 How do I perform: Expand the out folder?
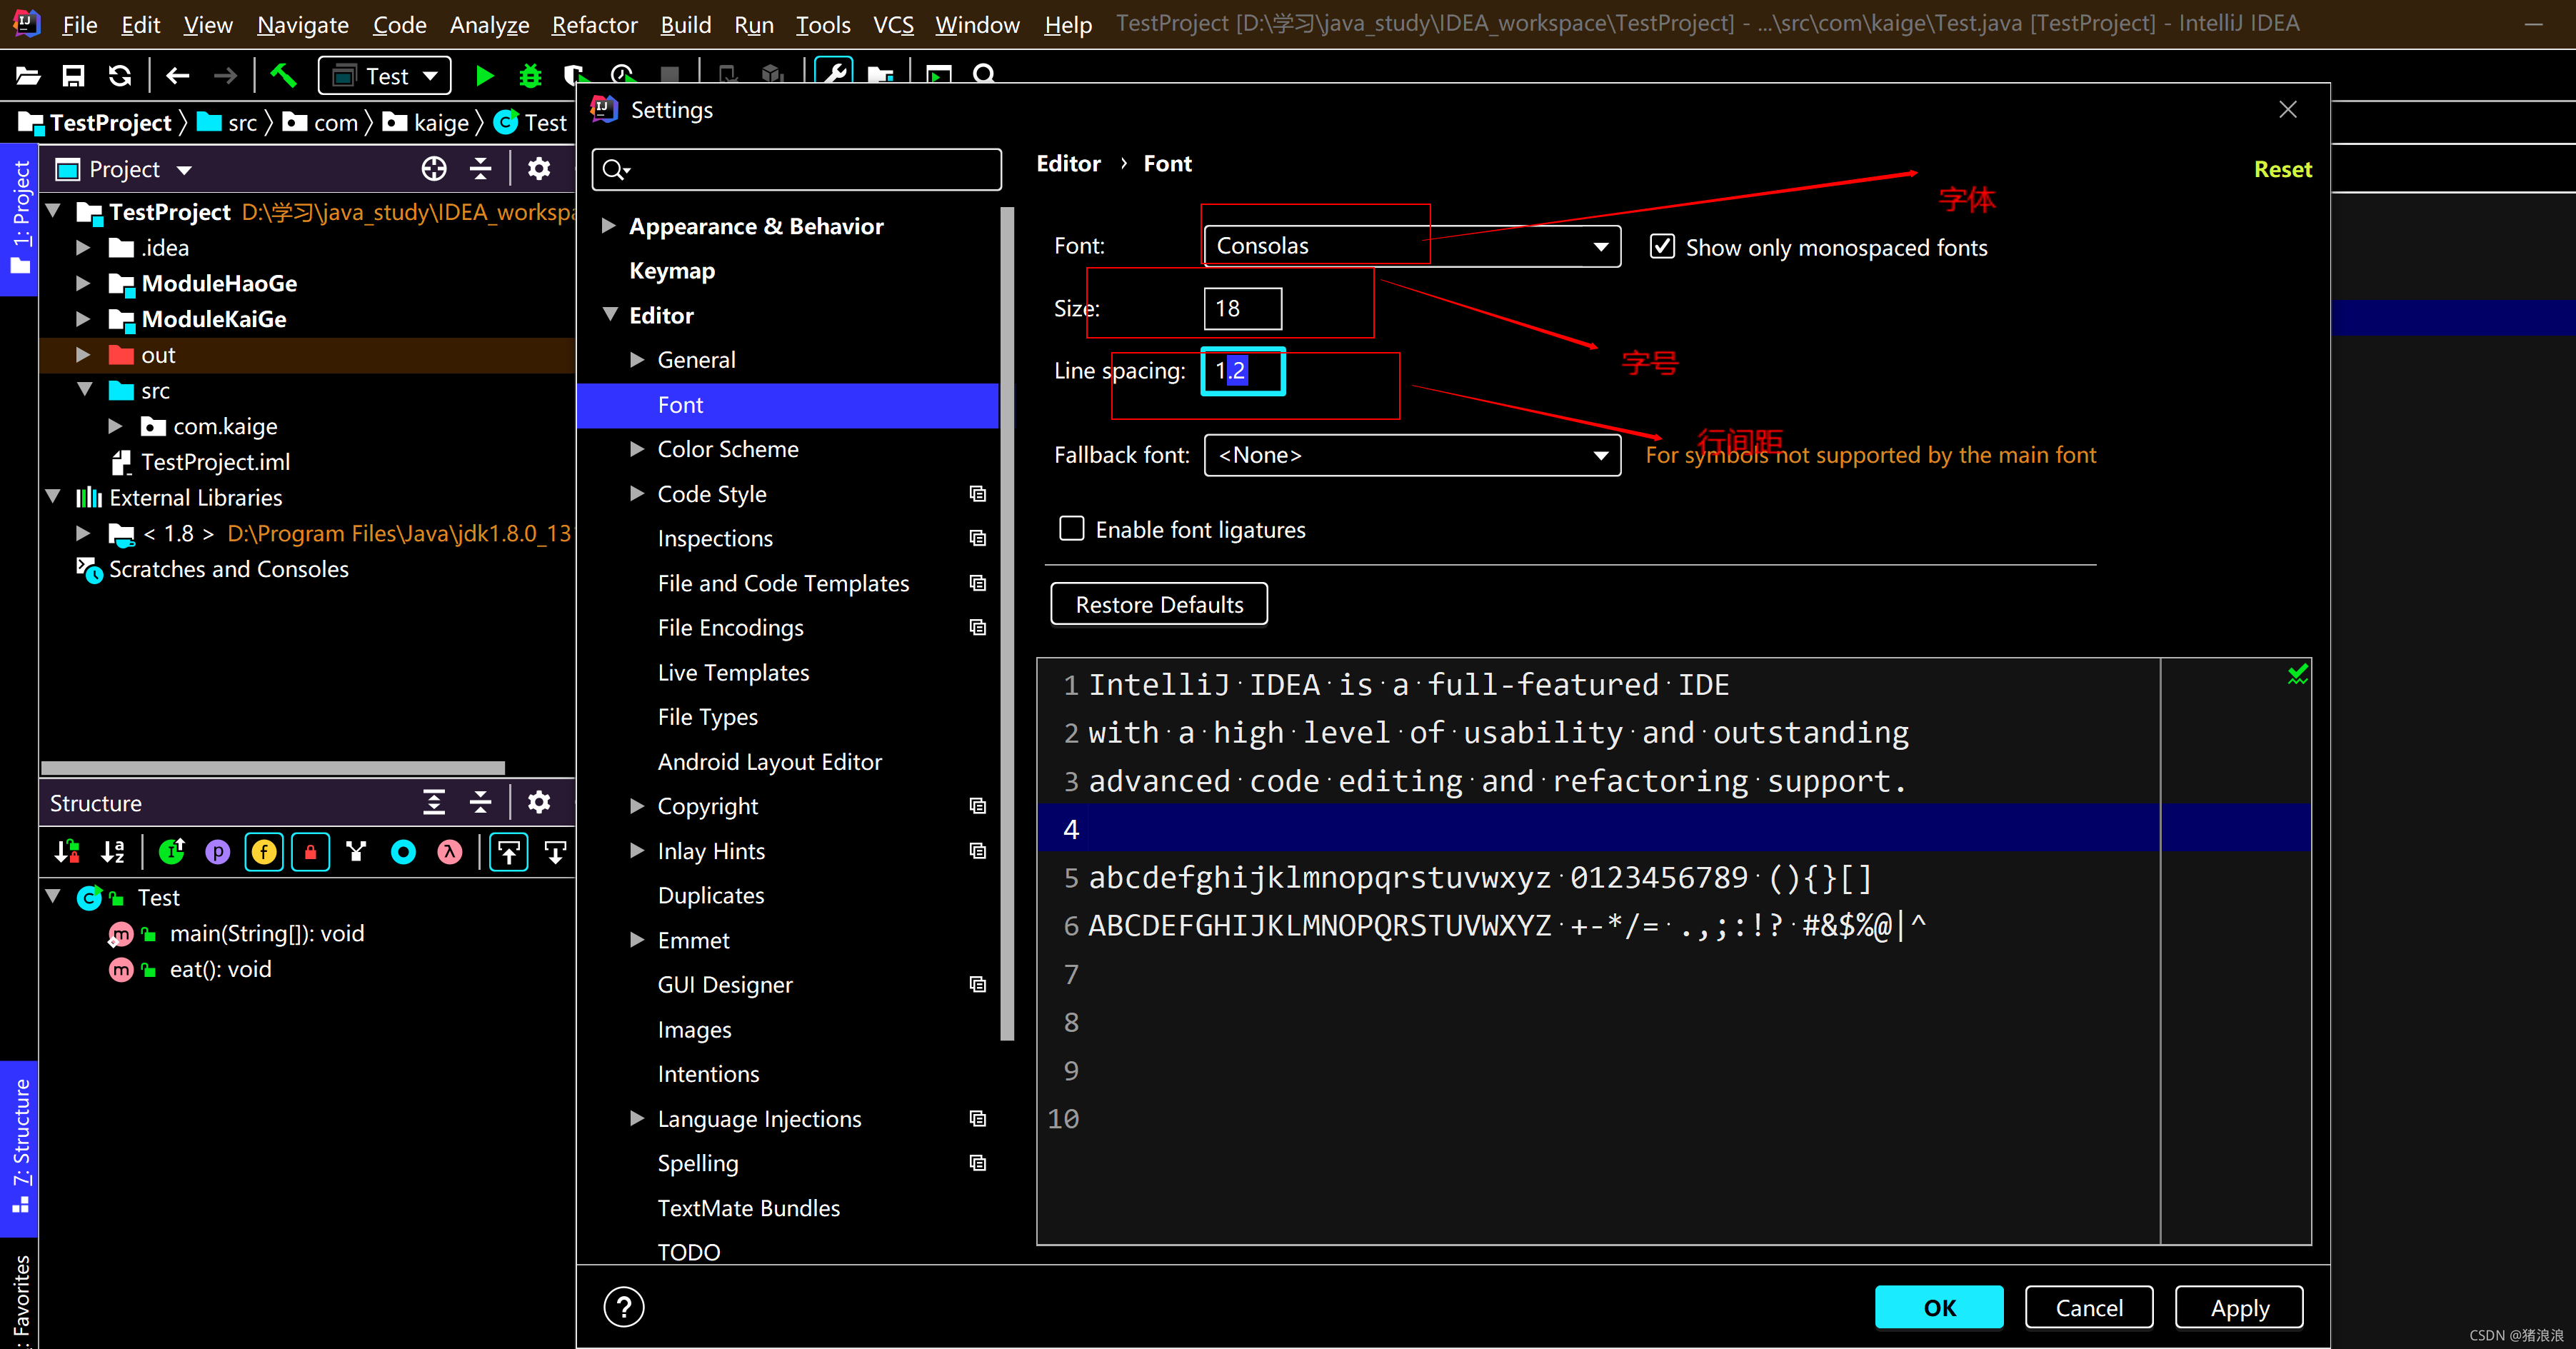84,355
